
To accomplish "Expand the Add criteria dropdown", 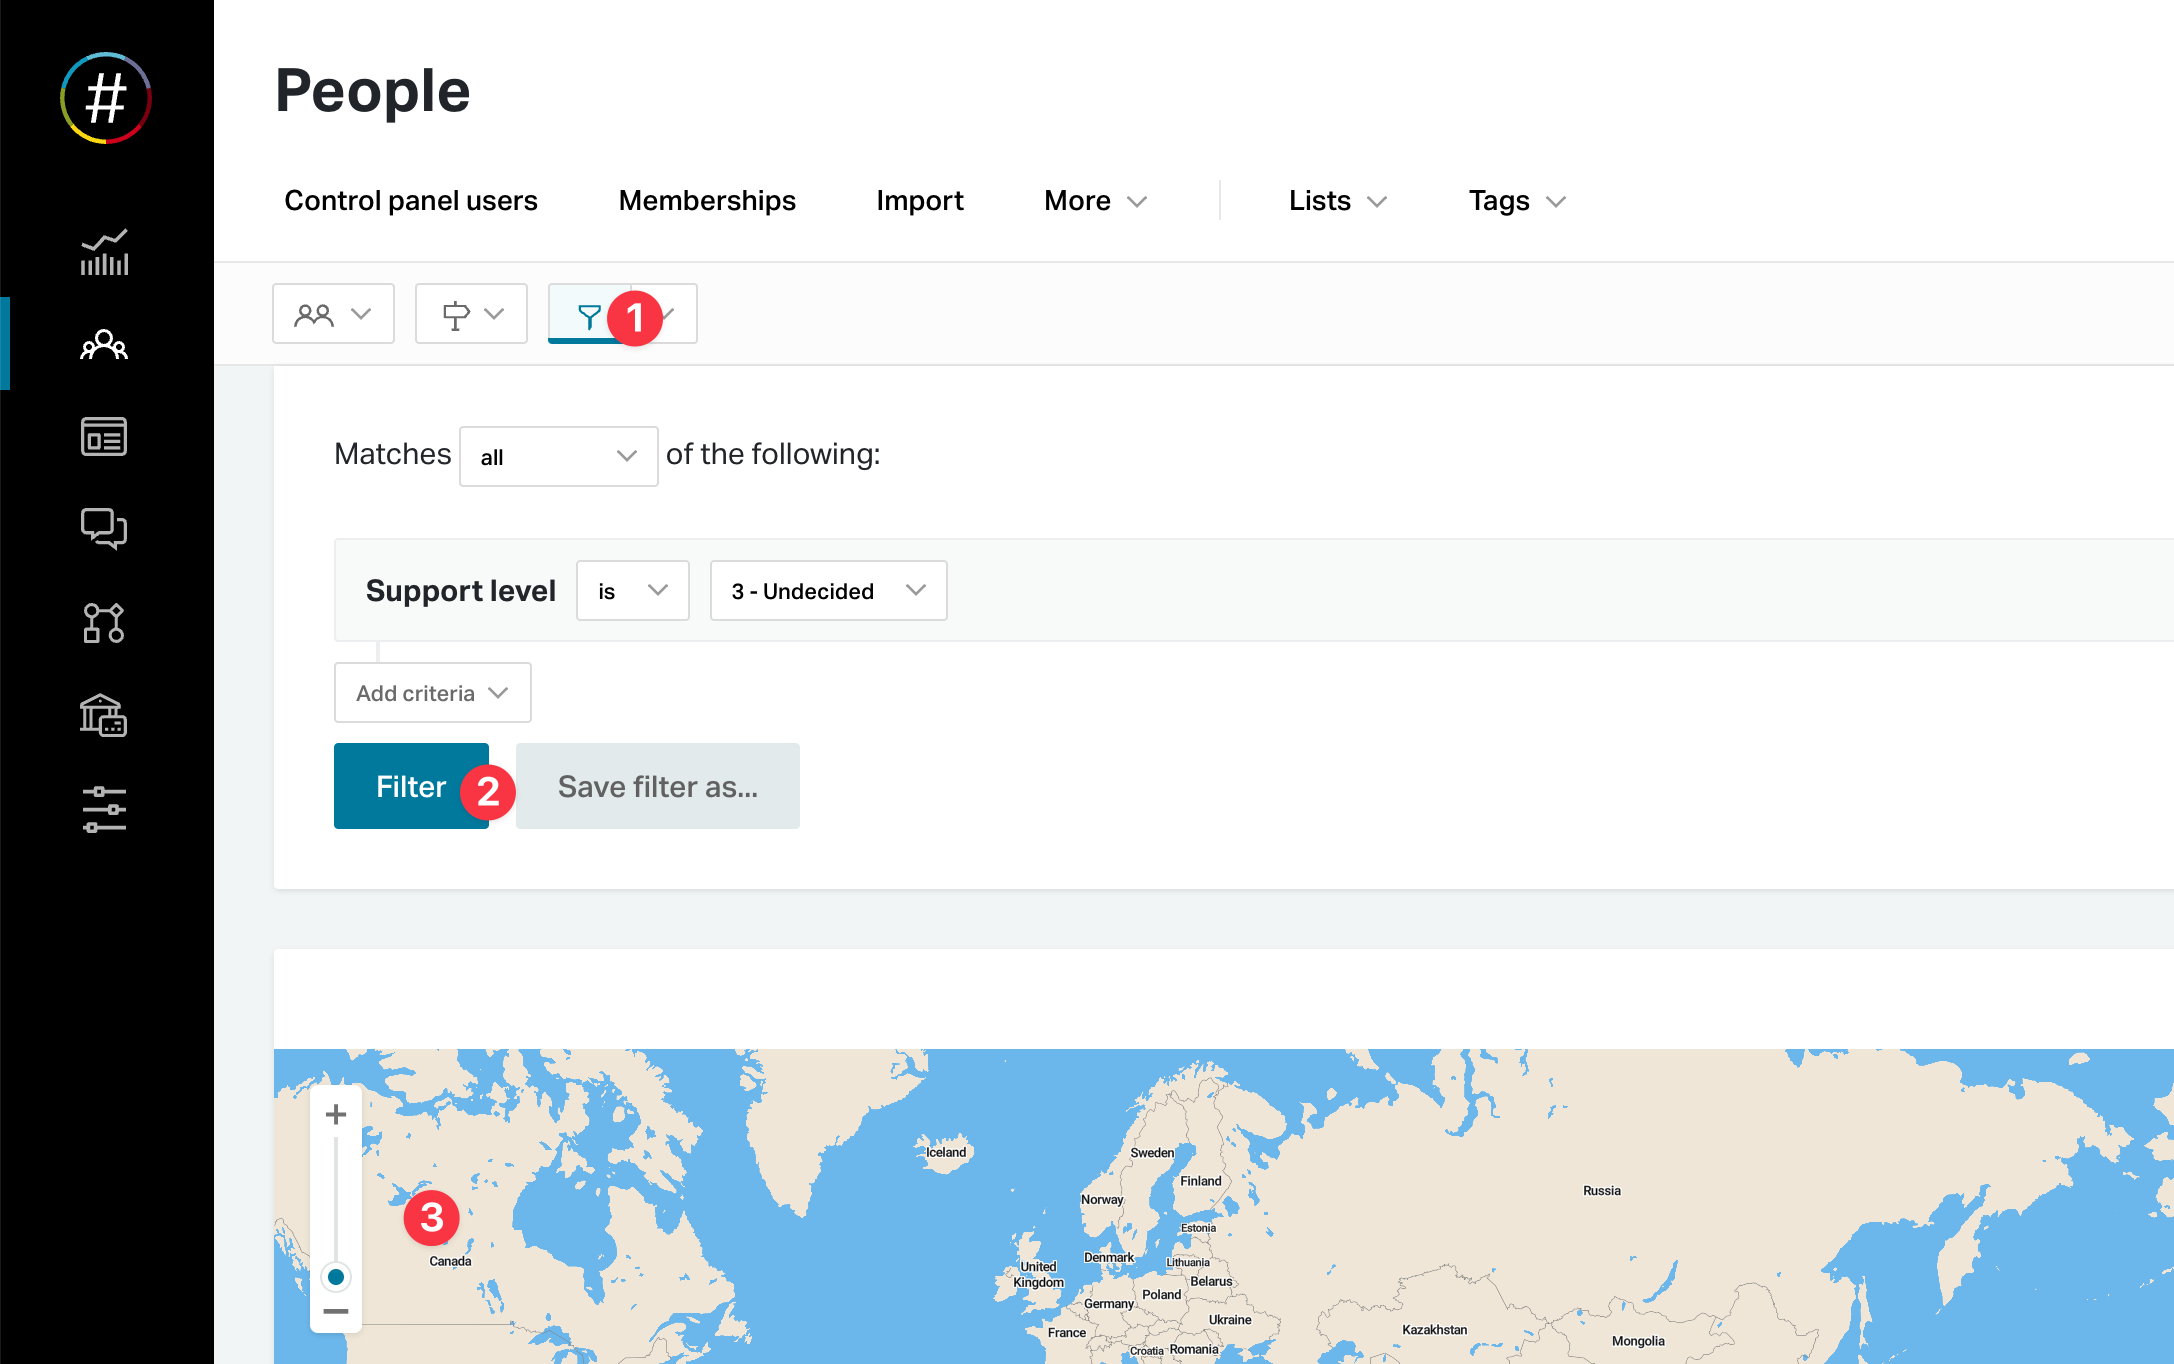I will tap(432, 693).
